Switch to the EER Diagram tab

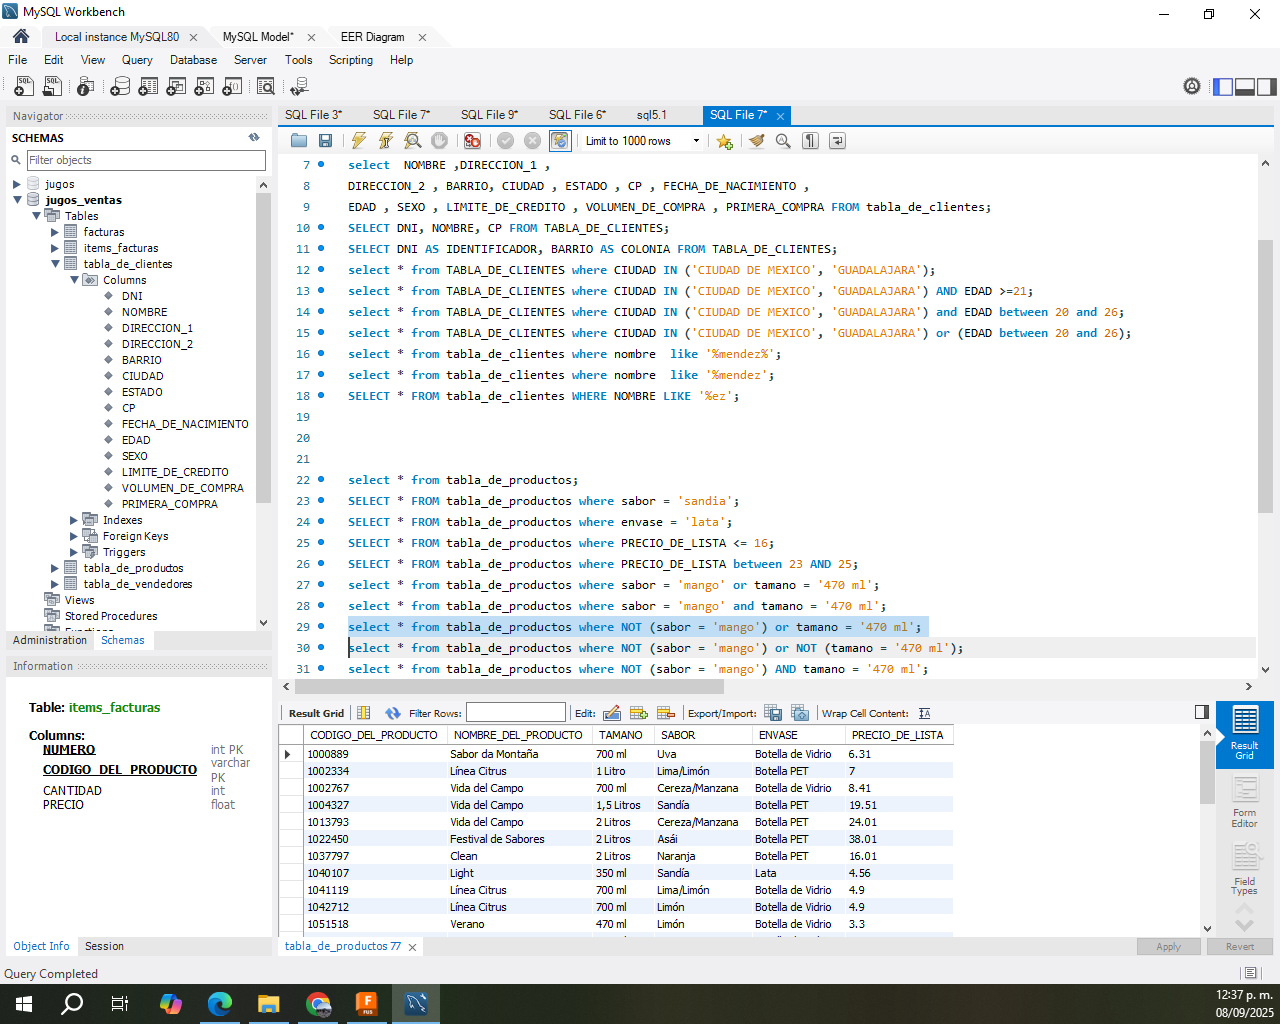[x=372, y=37]
